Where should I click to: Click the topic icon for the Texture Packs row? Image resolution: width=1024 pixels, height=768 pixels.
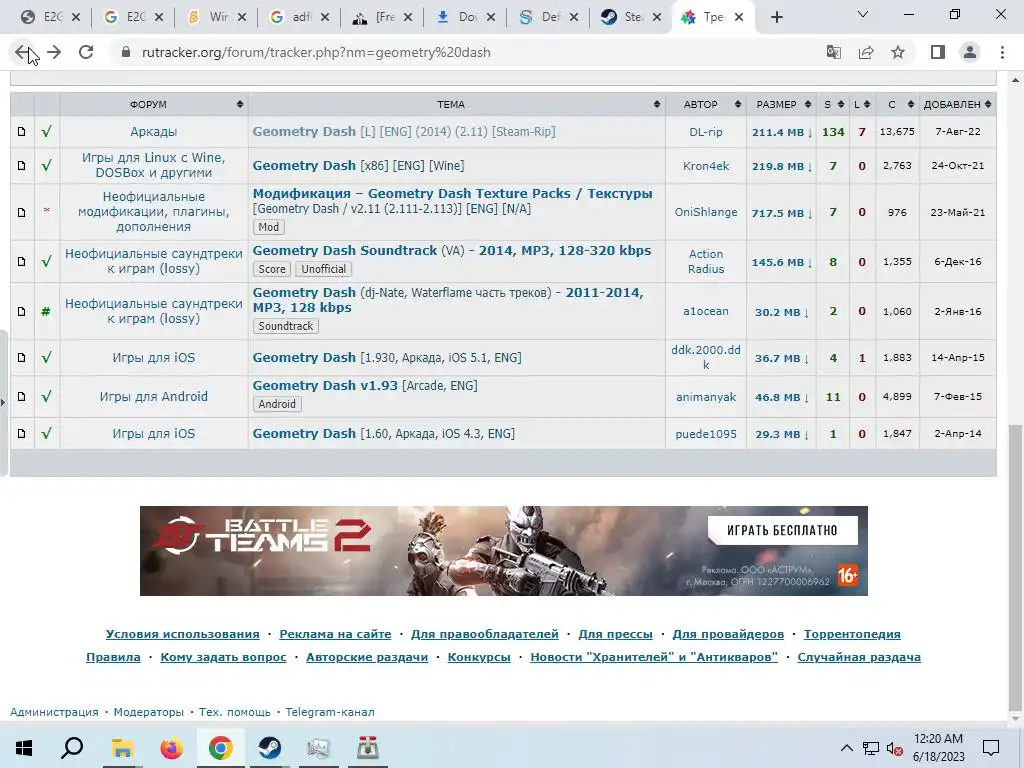[22, 212]
